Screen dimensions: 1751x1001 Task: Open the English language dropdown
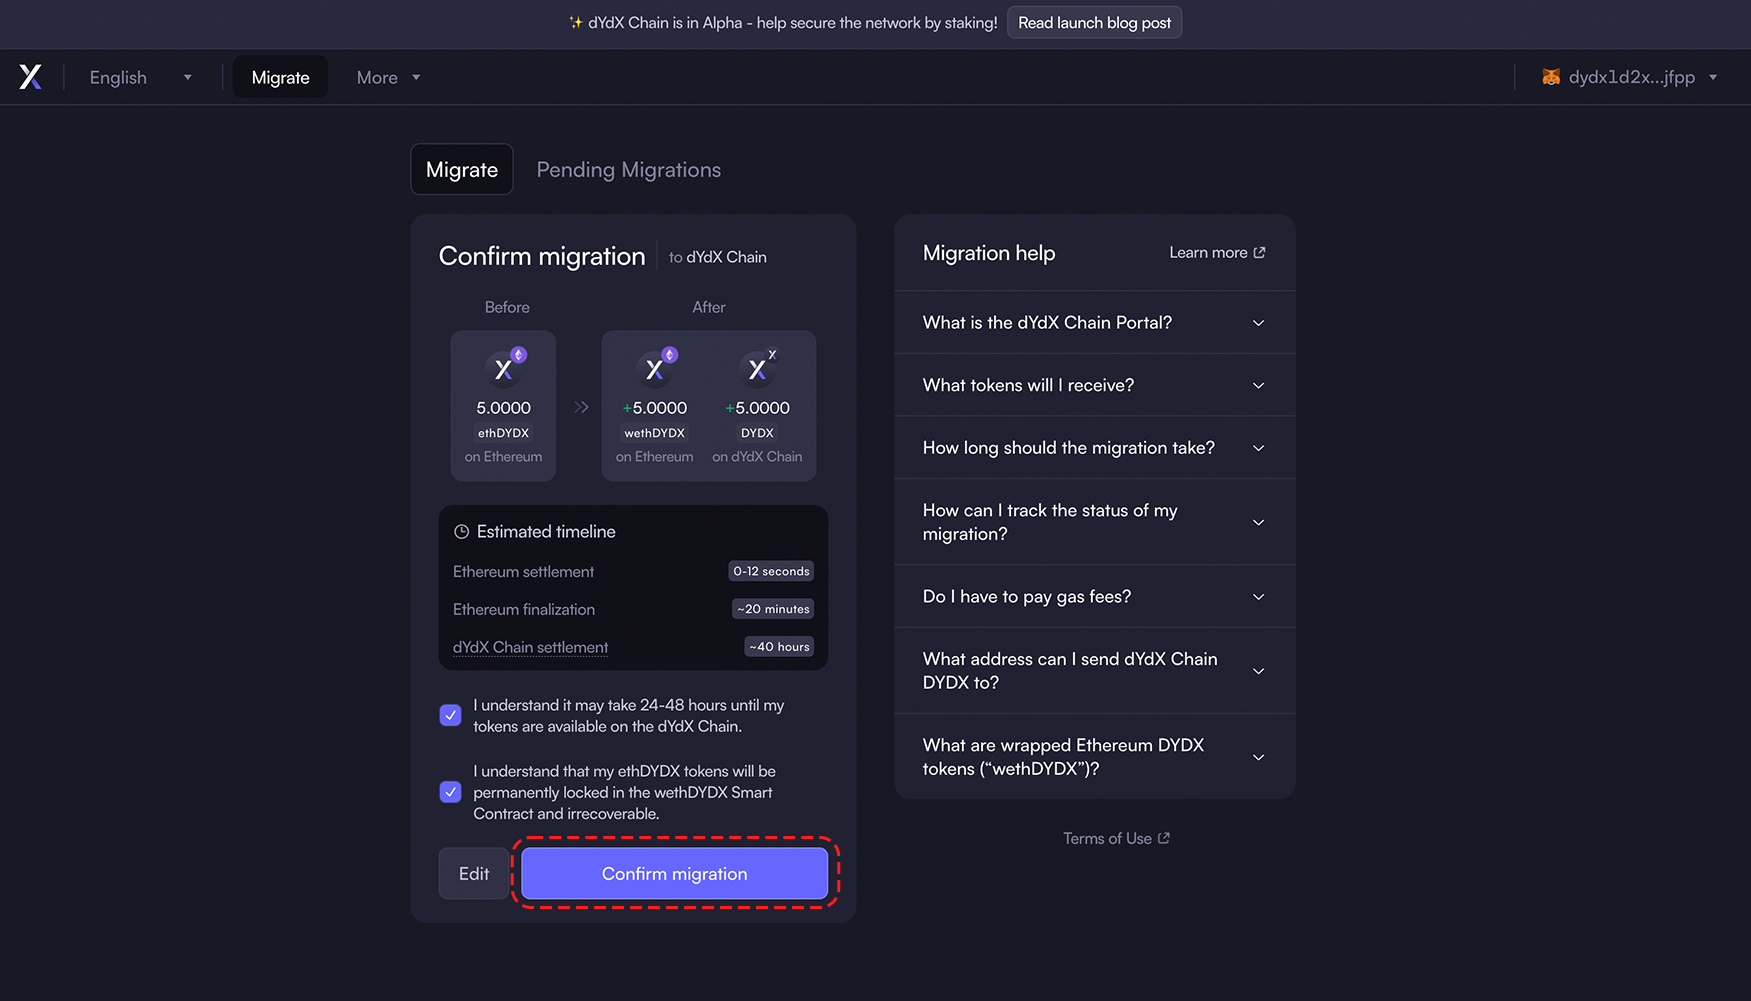(x=141, y=77)
